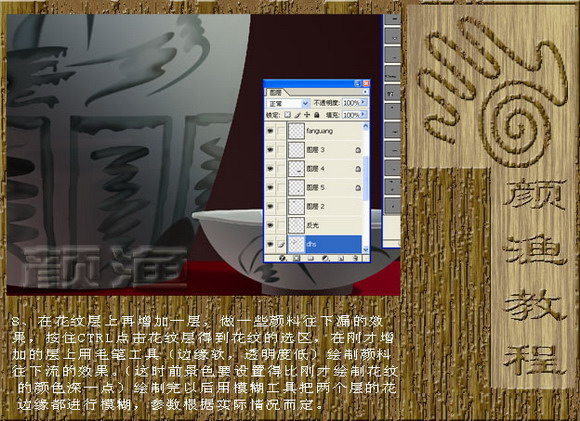Image resolution: width=580 pixels, height=421 pixels.
Task: Click lock indicator on 图层 4
Action: (358, 169)
